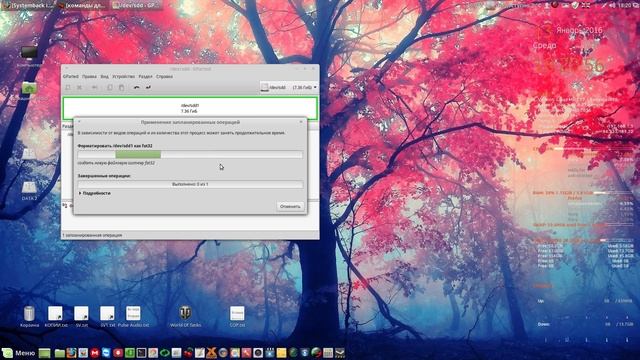
Task: Switch to the команды window in the panel
Action: [x=82, y=5]
